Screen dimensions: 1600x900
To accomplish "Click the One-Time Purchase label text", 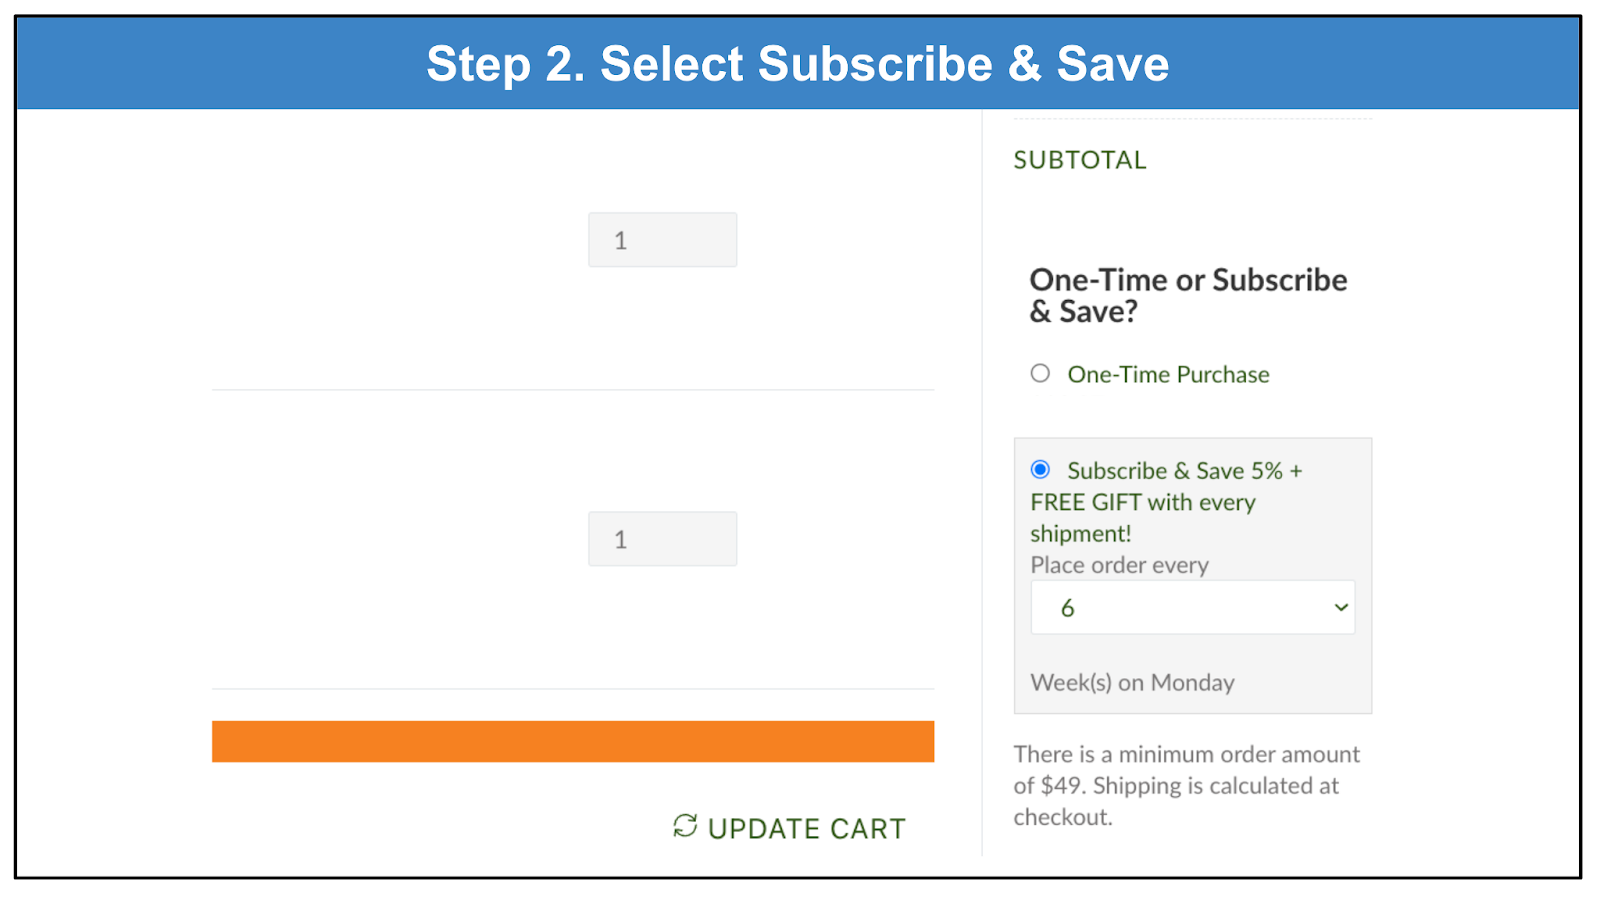I will [x=1168, y=374].
